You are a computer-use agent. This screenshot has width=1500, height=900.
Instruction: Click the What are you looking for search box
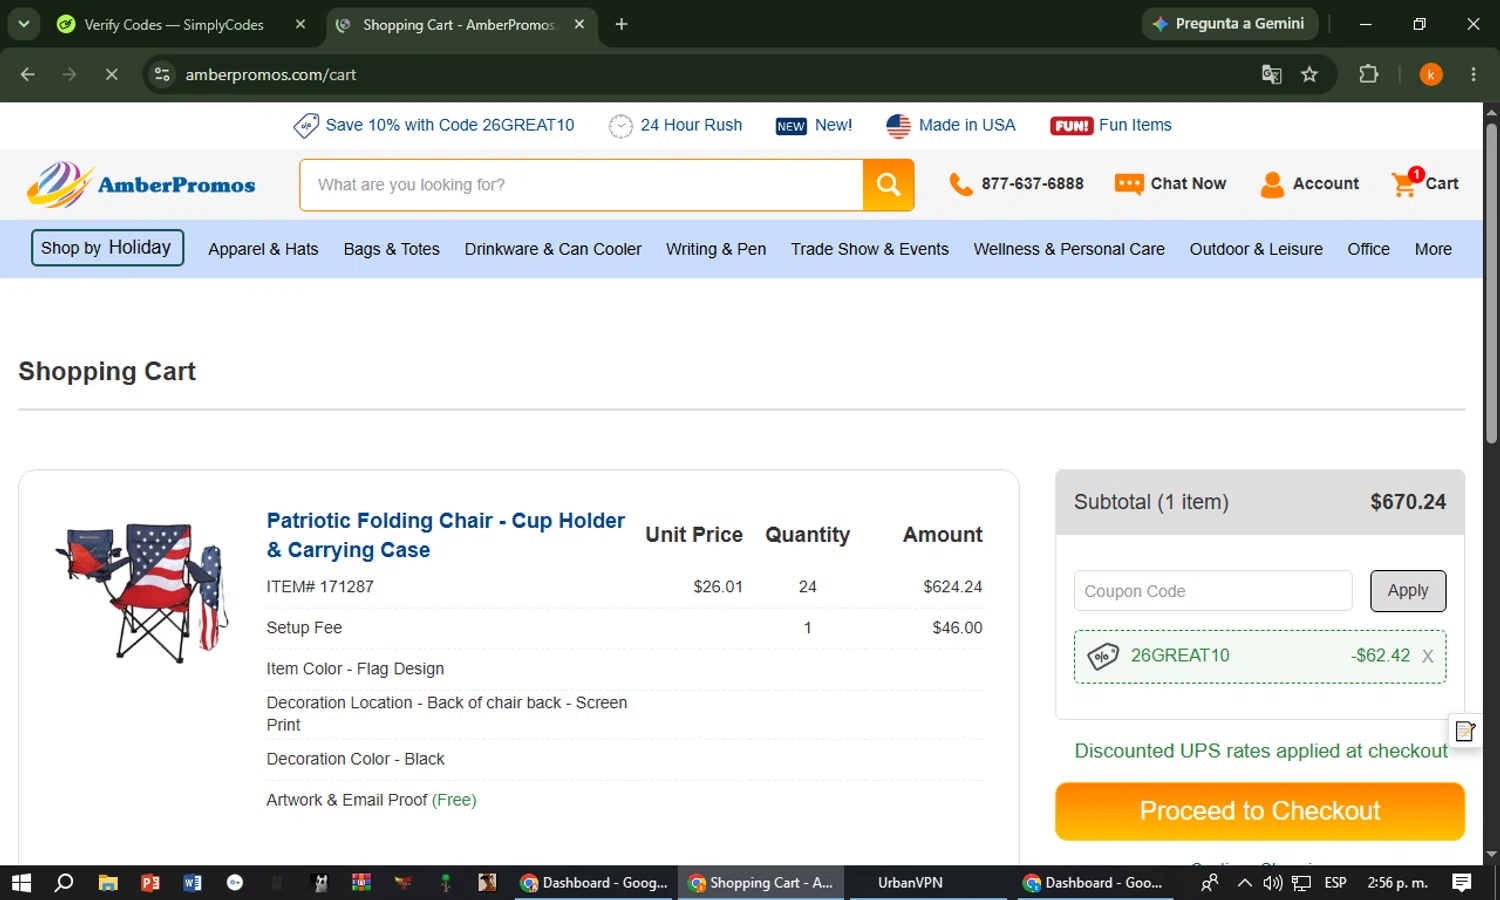[581, 185]
